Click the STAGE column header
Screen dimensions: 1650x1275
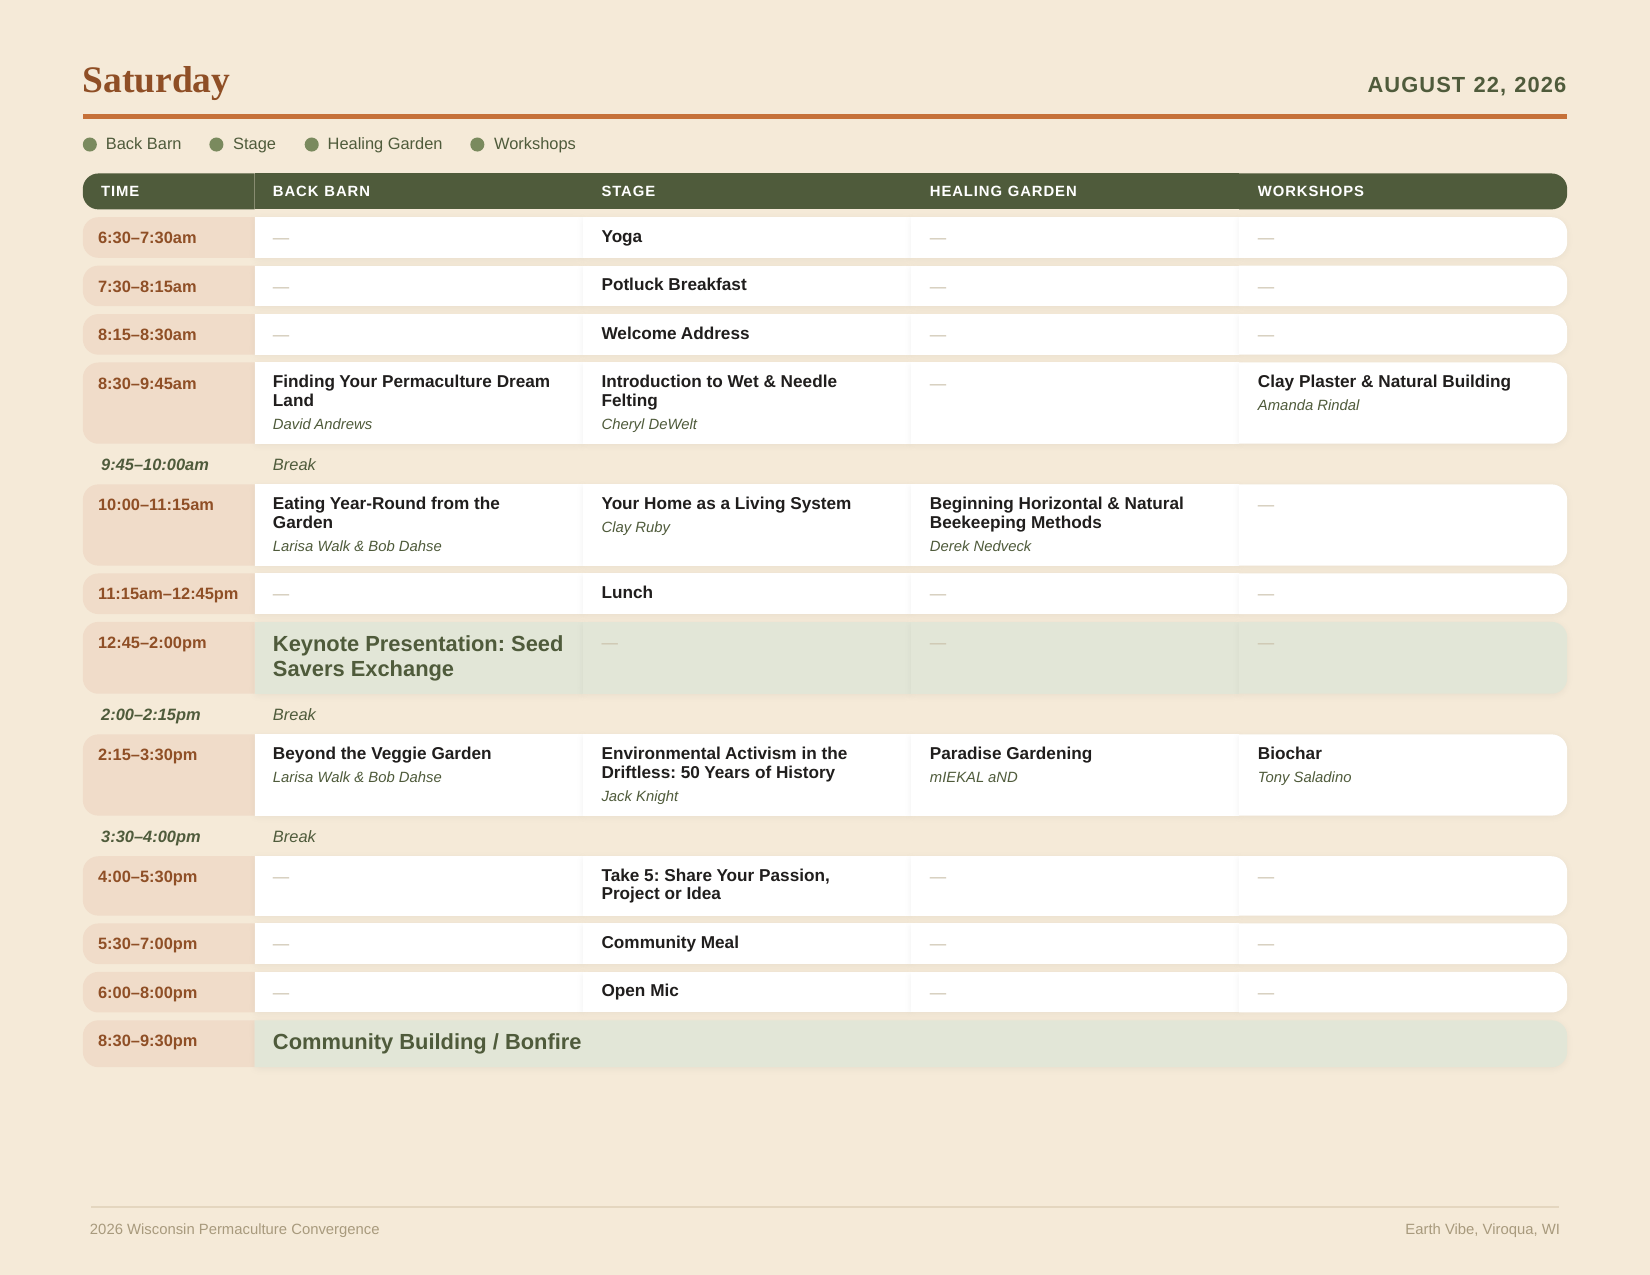coord(746,191)
